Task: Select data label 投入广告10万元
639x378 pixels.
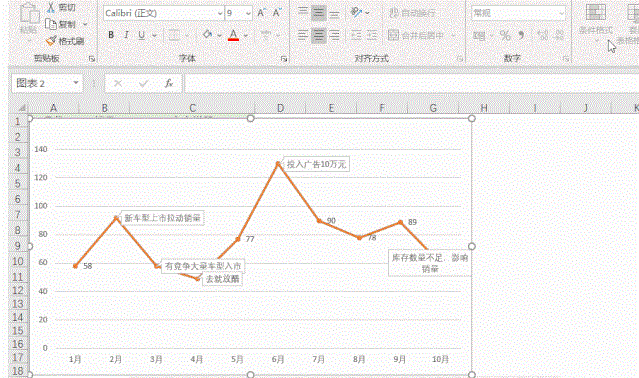Action: click(x=316, y=164)
